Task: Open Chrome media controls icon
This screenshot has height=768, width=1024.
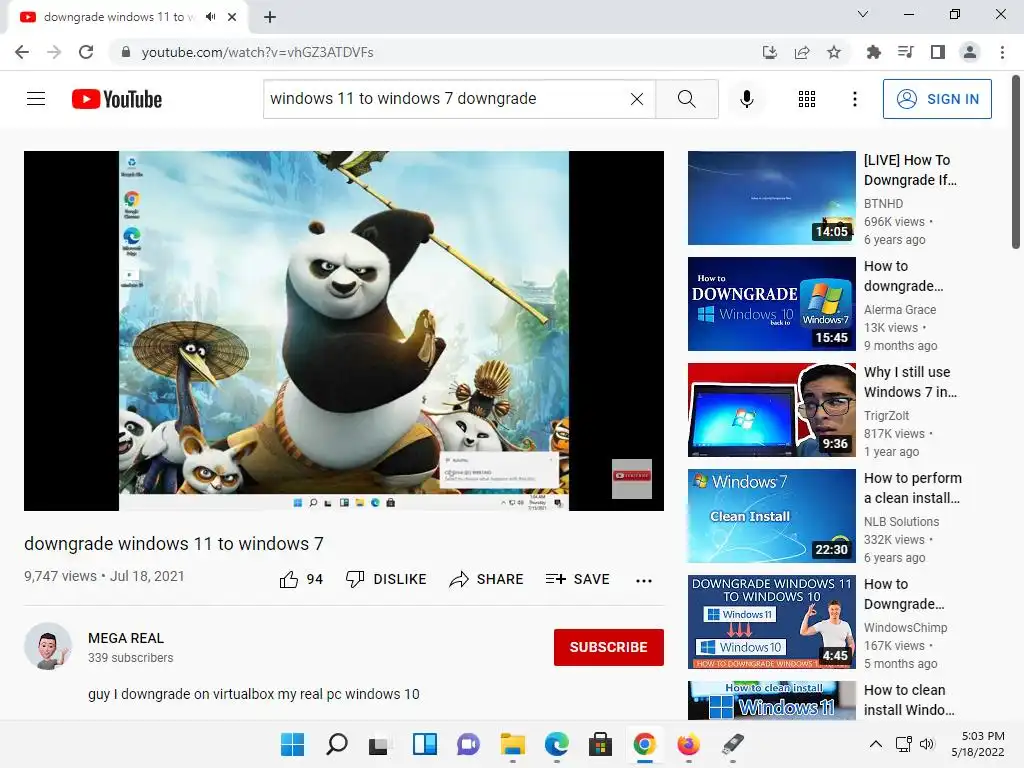Action: point(905,52)
